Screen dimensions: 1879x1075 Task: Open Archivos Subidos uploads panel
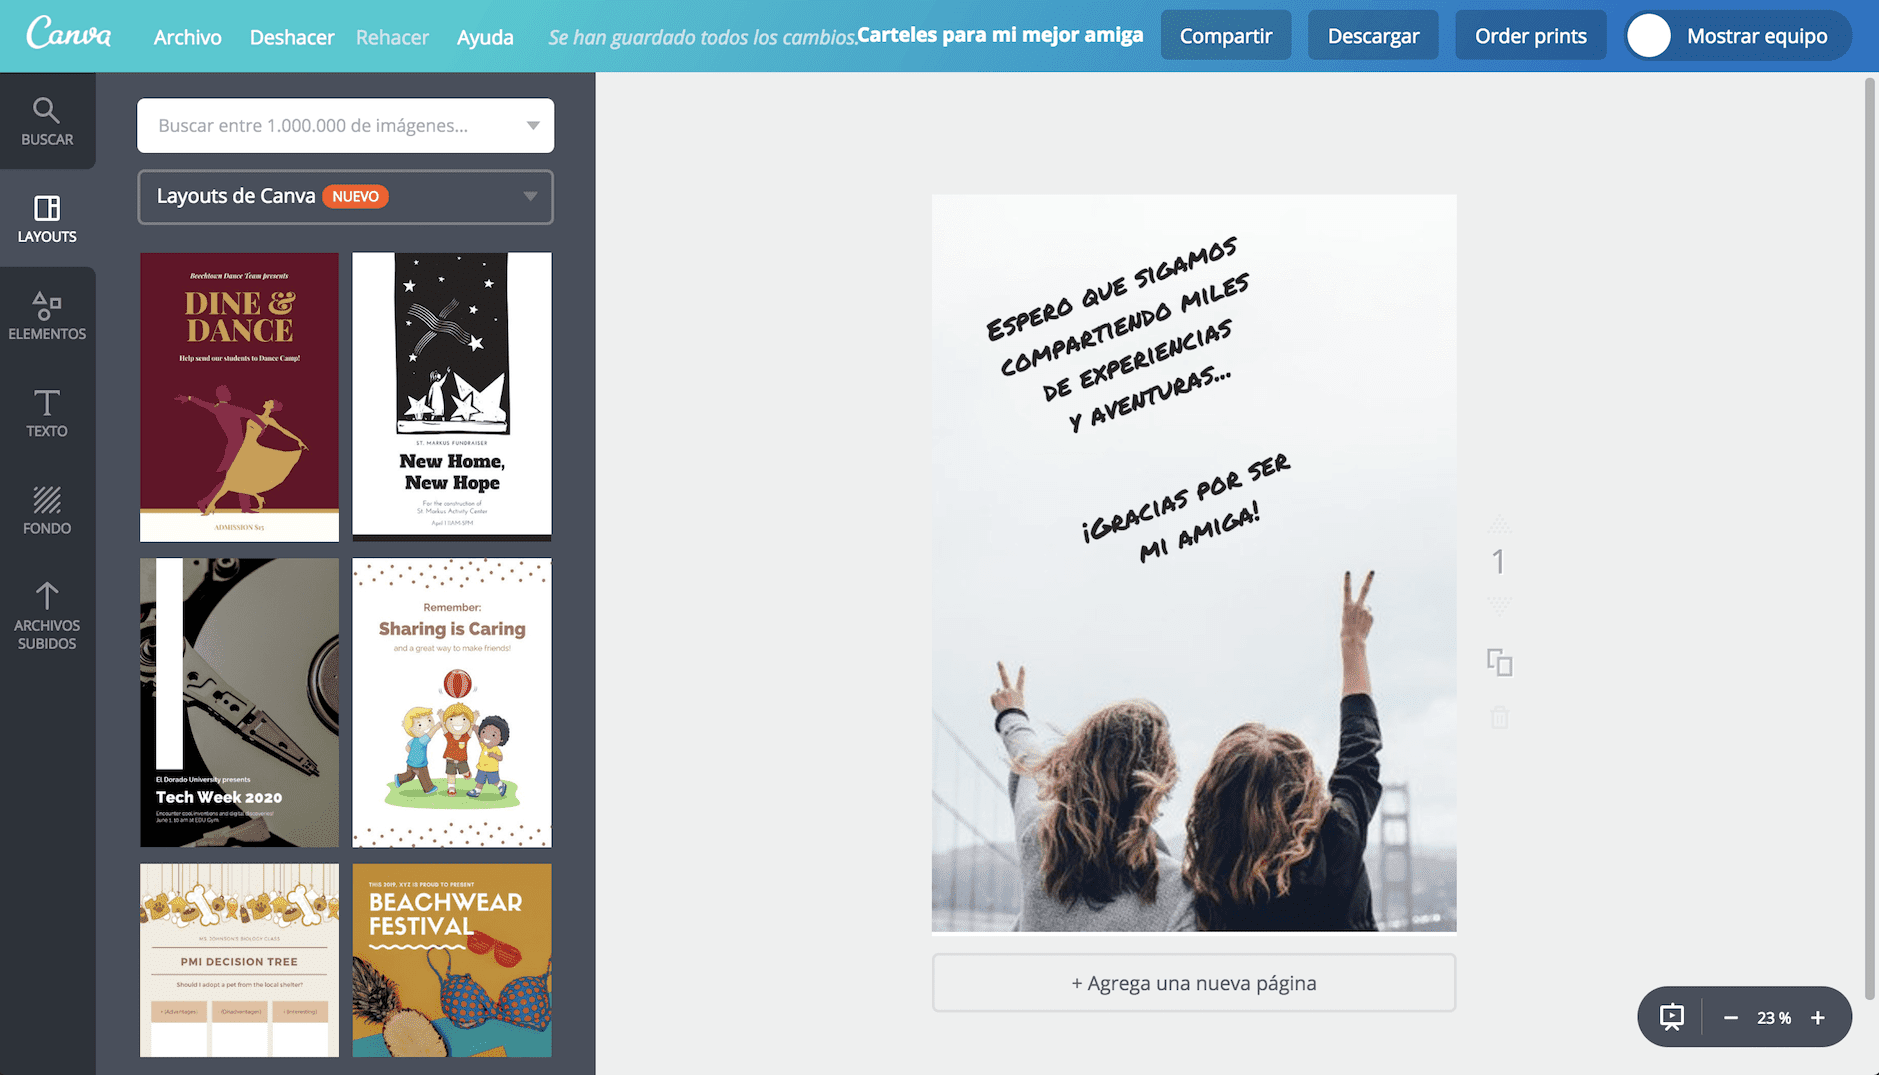click(47, 615)
